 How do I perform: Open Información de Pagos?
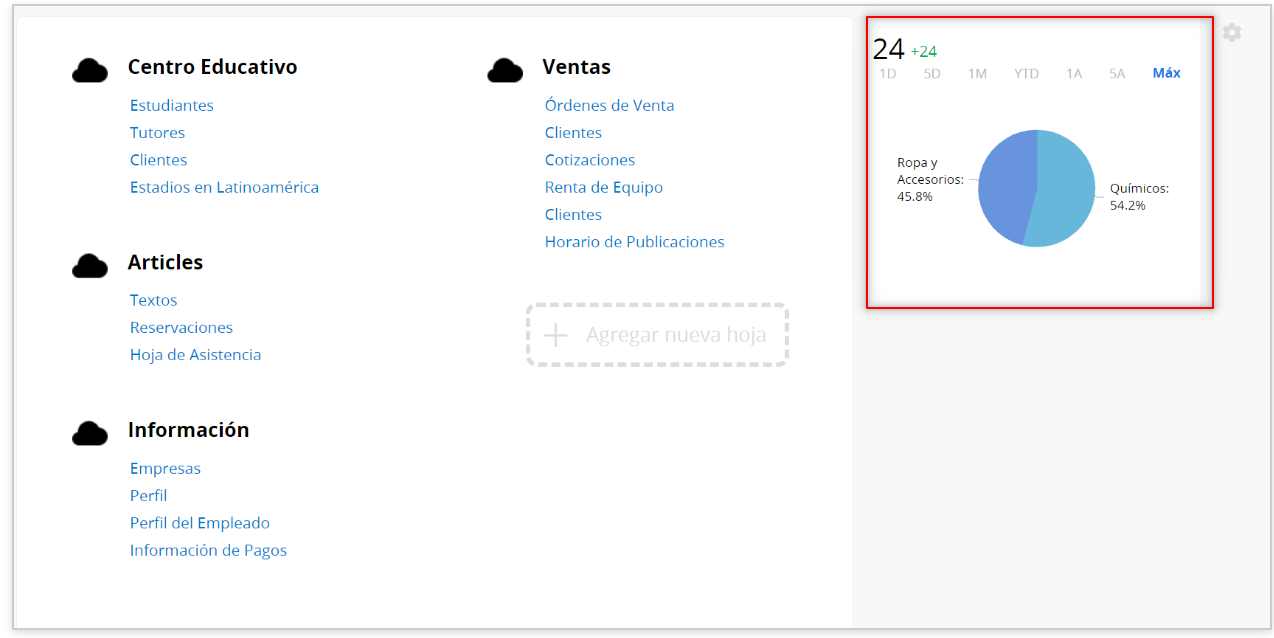(208, 550)
